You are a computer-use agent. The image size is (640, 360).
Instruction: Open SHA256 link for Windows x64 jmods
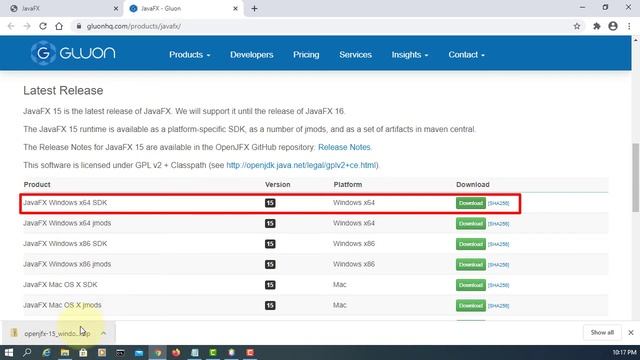click(x=498, y=224)
